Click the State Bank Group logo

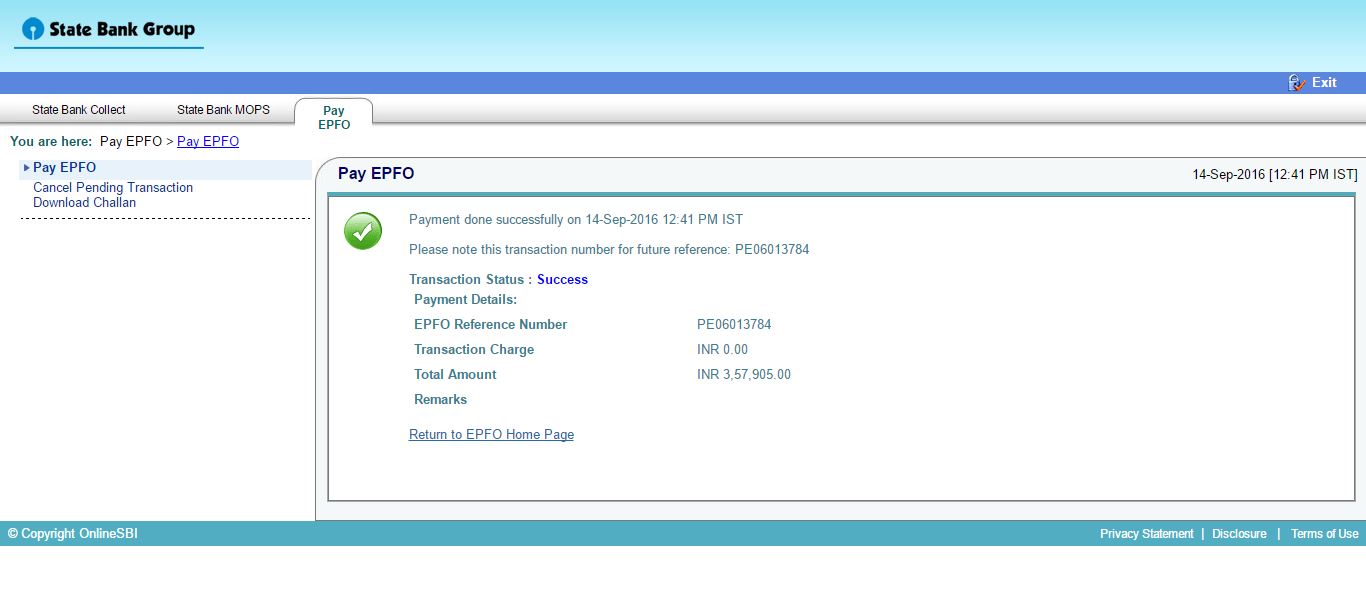click(108, 30)
